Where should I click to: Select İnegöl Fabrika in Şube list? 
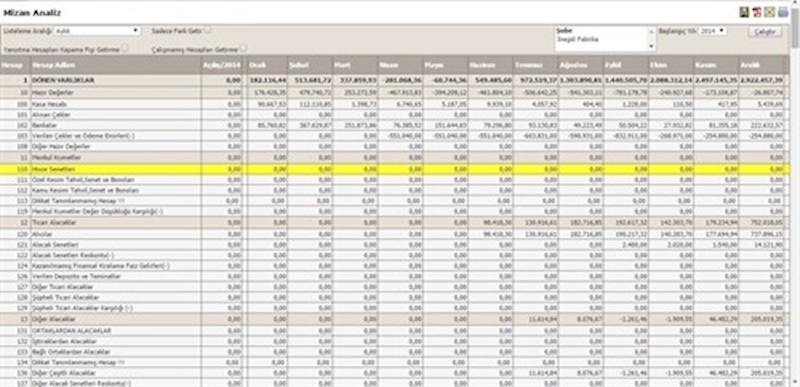coord(578,39)
